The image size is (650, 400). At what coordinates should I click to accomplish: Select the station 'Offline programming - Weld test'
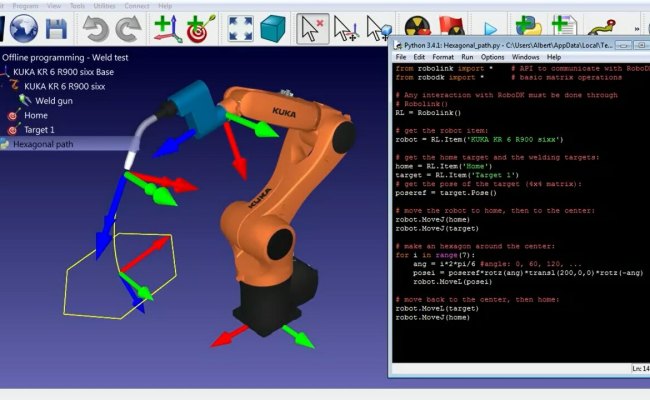coord(65,58)
